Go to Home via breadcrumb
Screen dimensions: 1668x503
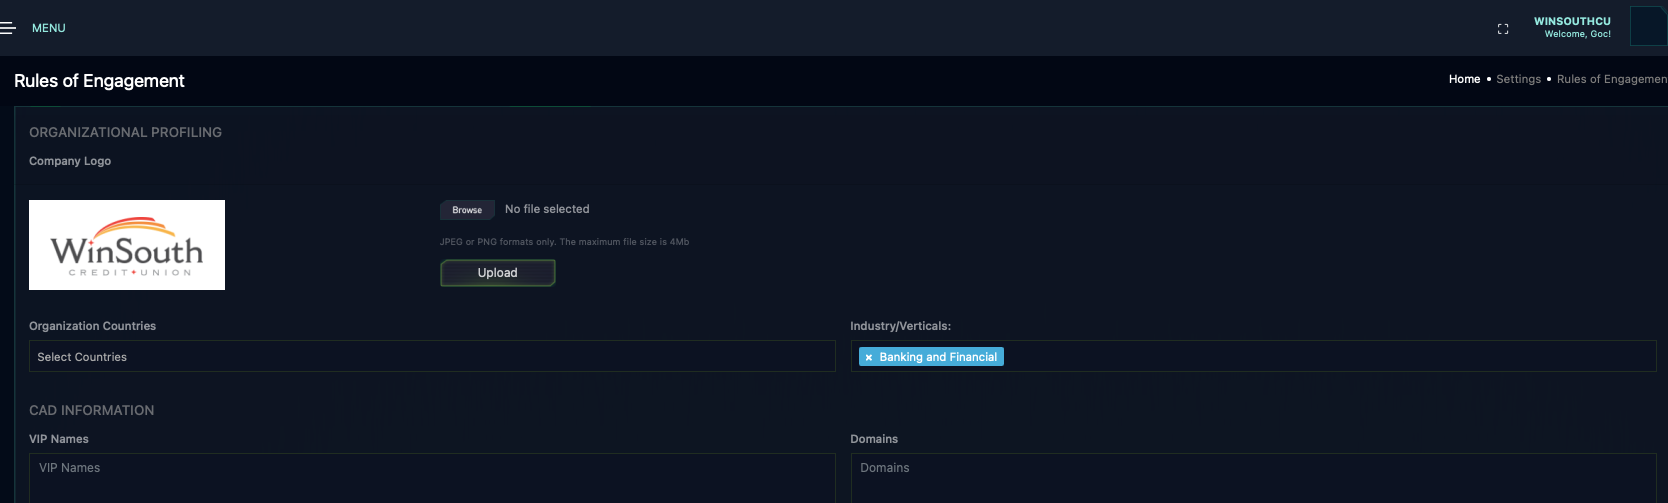[1464, 79]
